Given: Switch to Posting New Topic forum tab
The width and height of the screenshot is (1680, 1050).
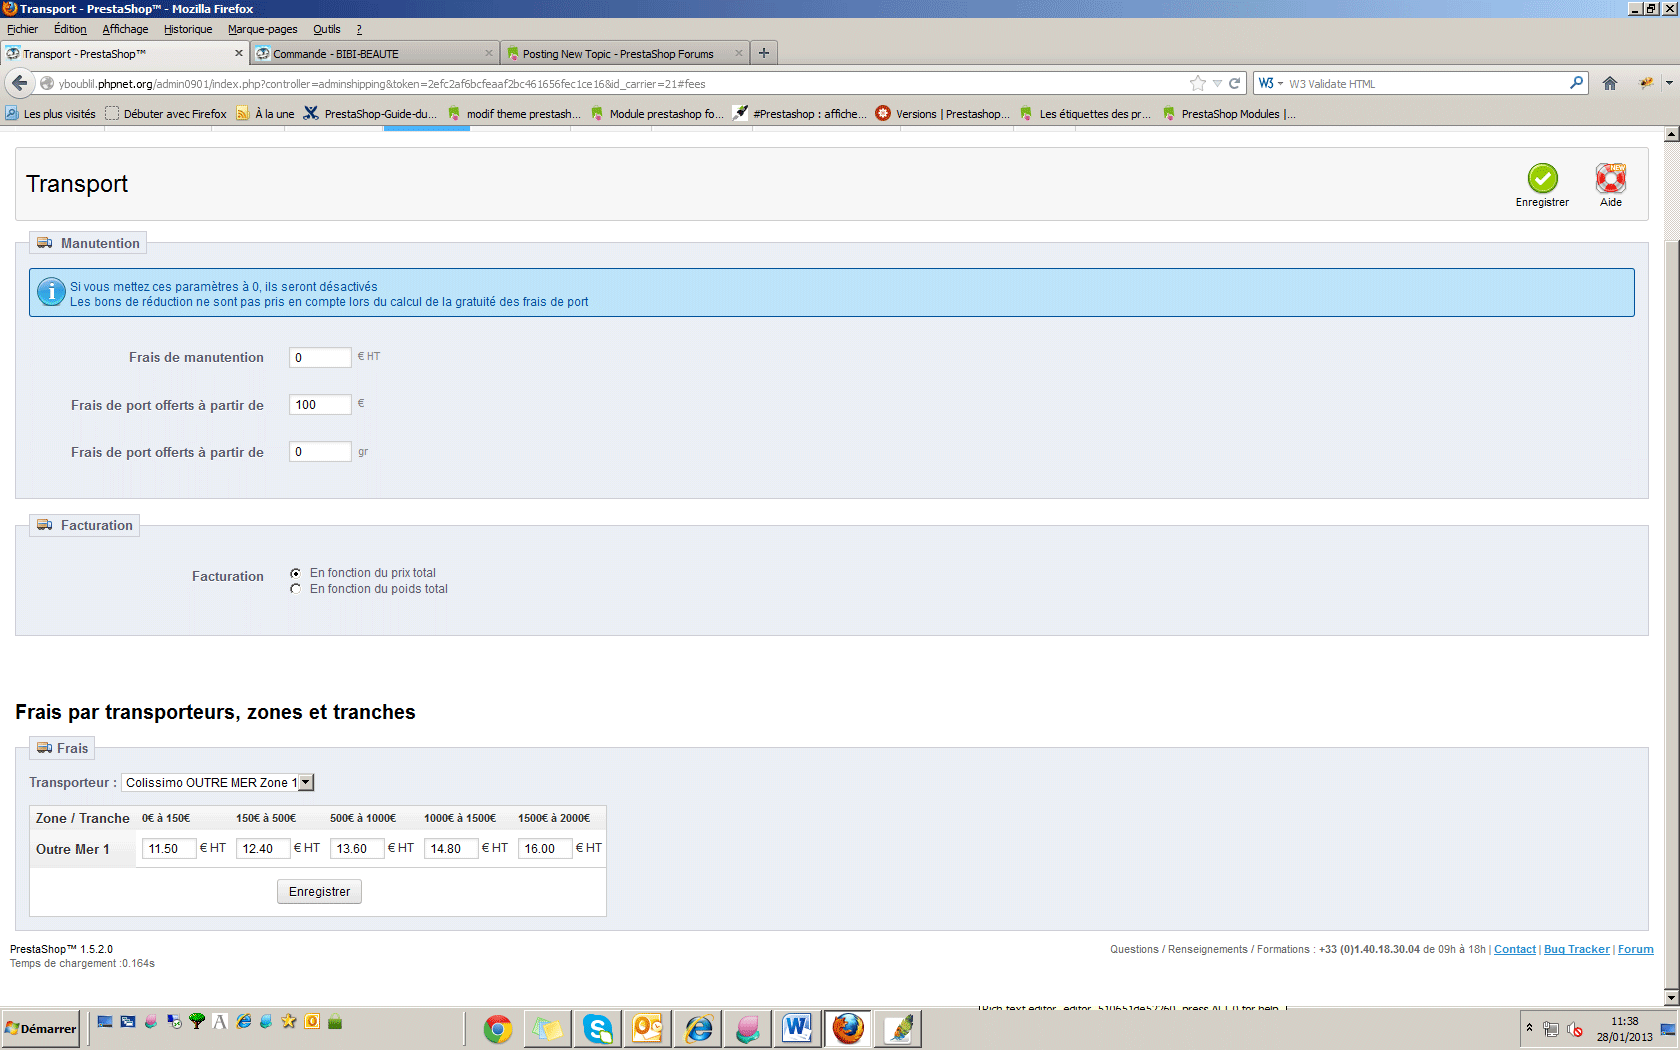Looking at the screenshot, I should point(625,54).
